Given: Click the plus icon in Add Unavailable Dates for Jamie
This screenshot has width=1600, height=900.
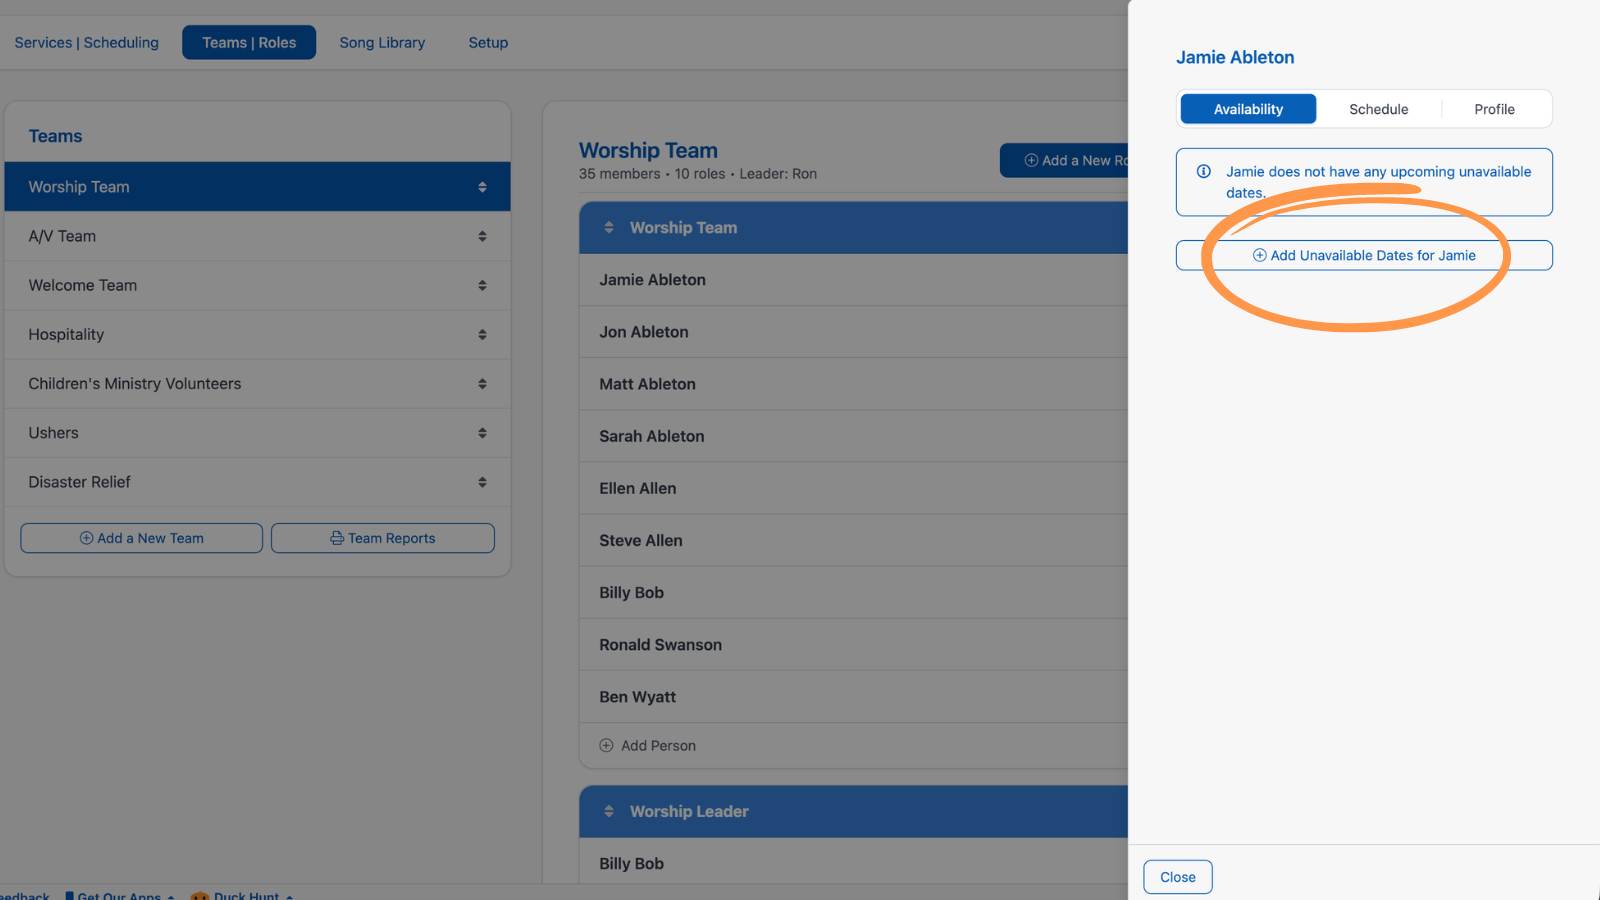Looking at the screenshot, I should [x=1260, y=255].
